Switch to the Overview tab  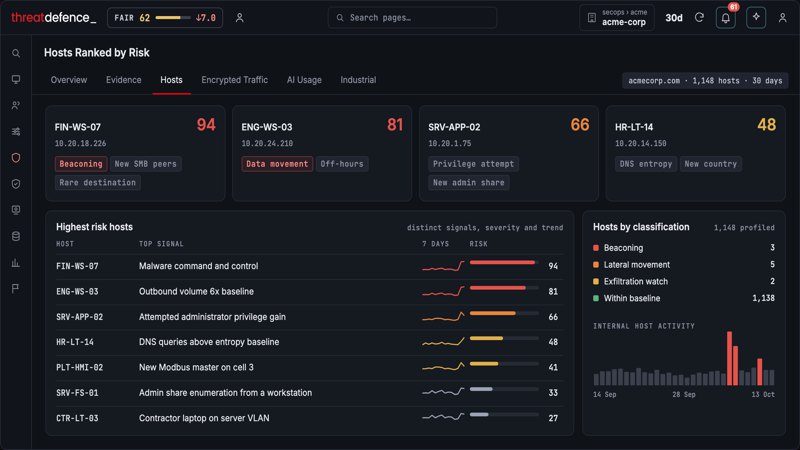click(x=69, y=80)
